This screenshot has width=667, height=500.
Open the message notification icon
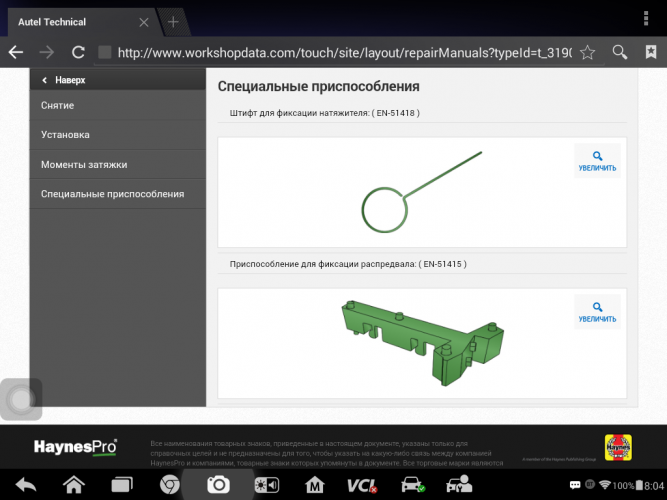click(575, 485)
